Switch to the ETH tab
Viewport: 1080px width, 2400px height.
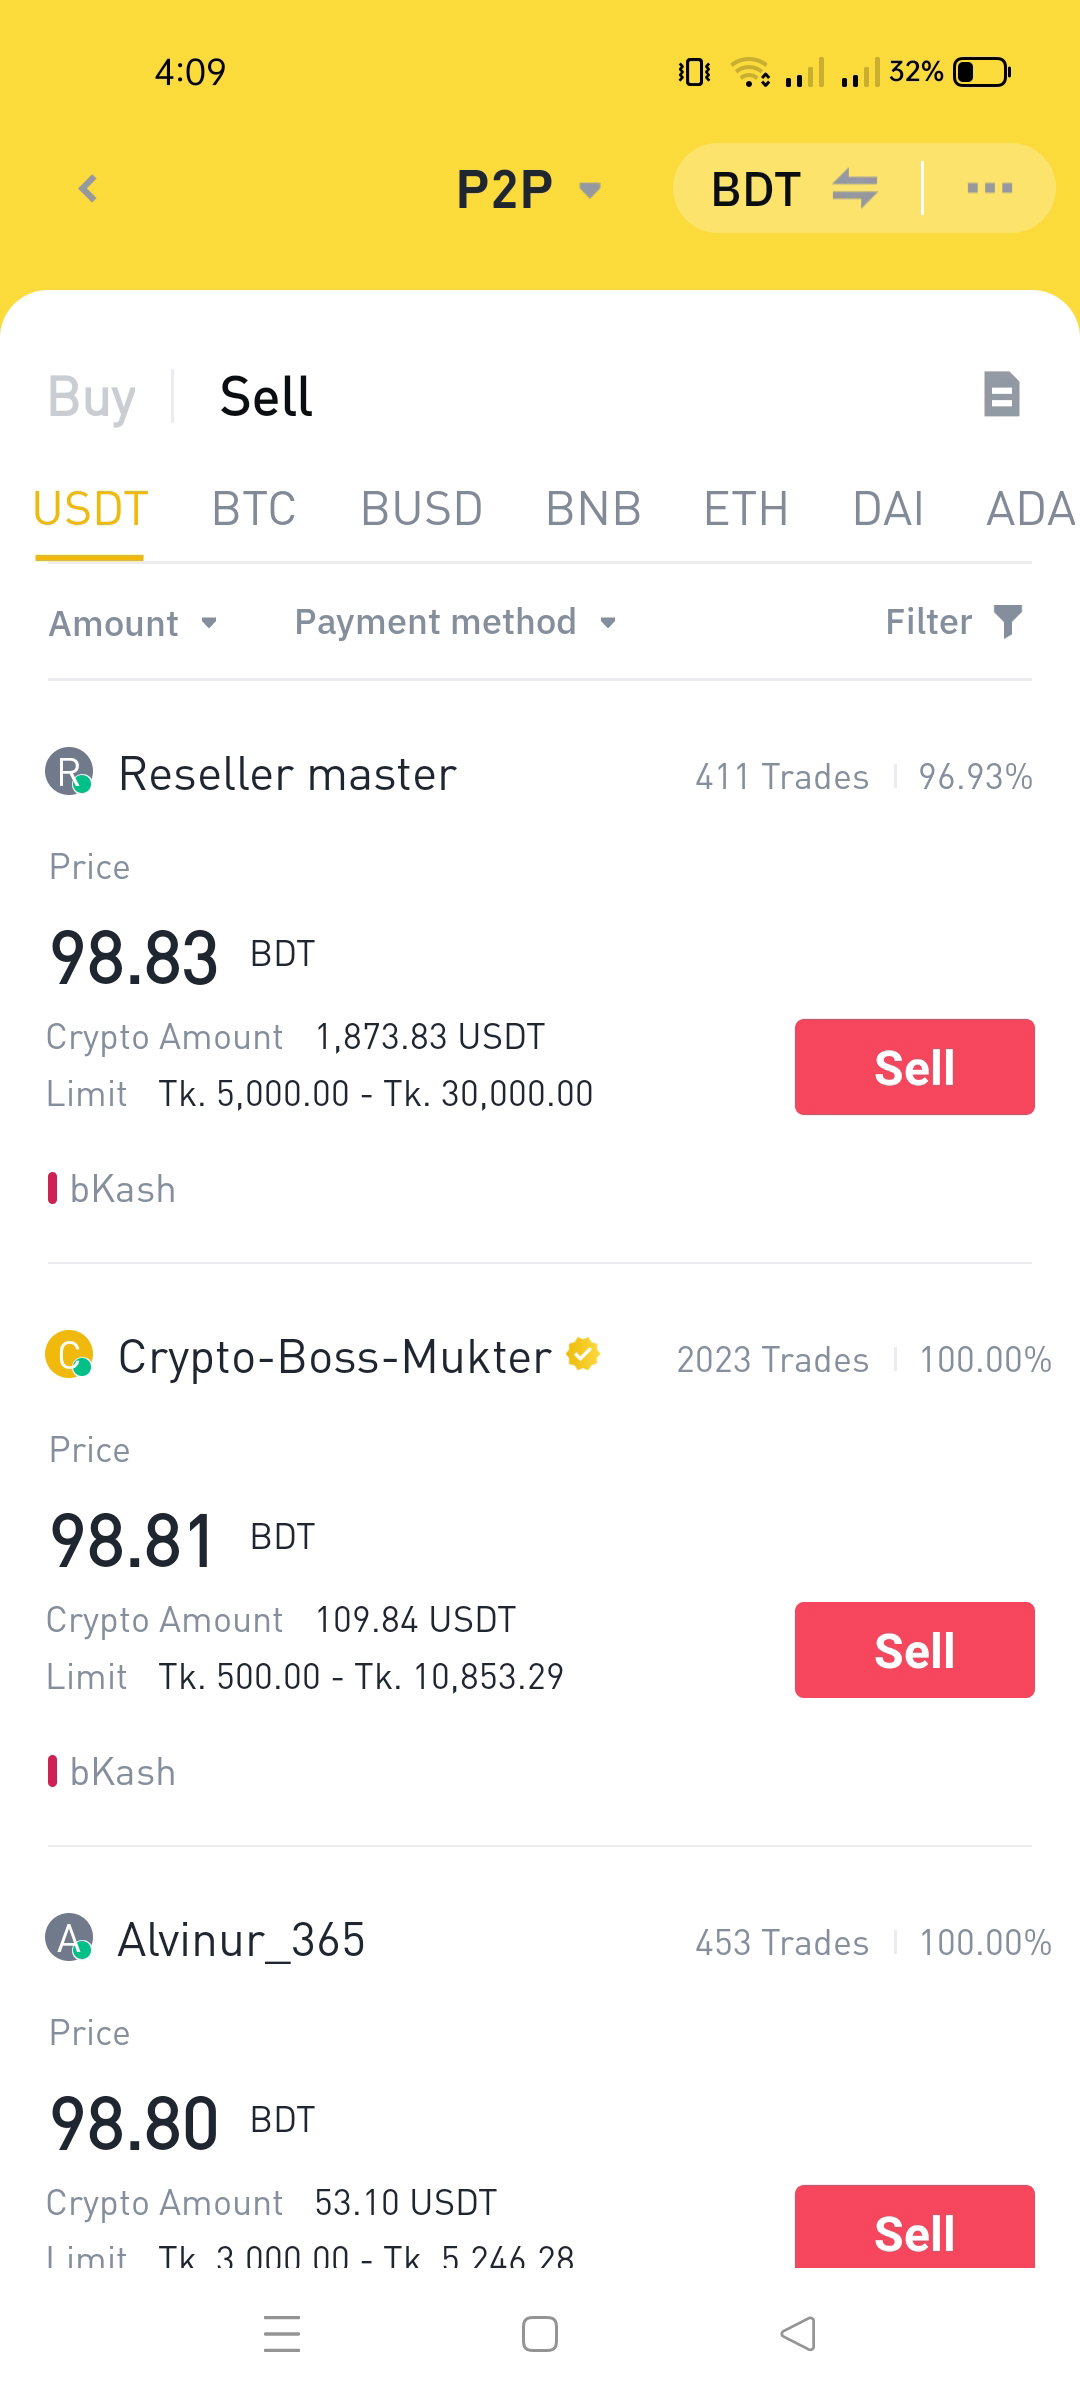[746, 509]
